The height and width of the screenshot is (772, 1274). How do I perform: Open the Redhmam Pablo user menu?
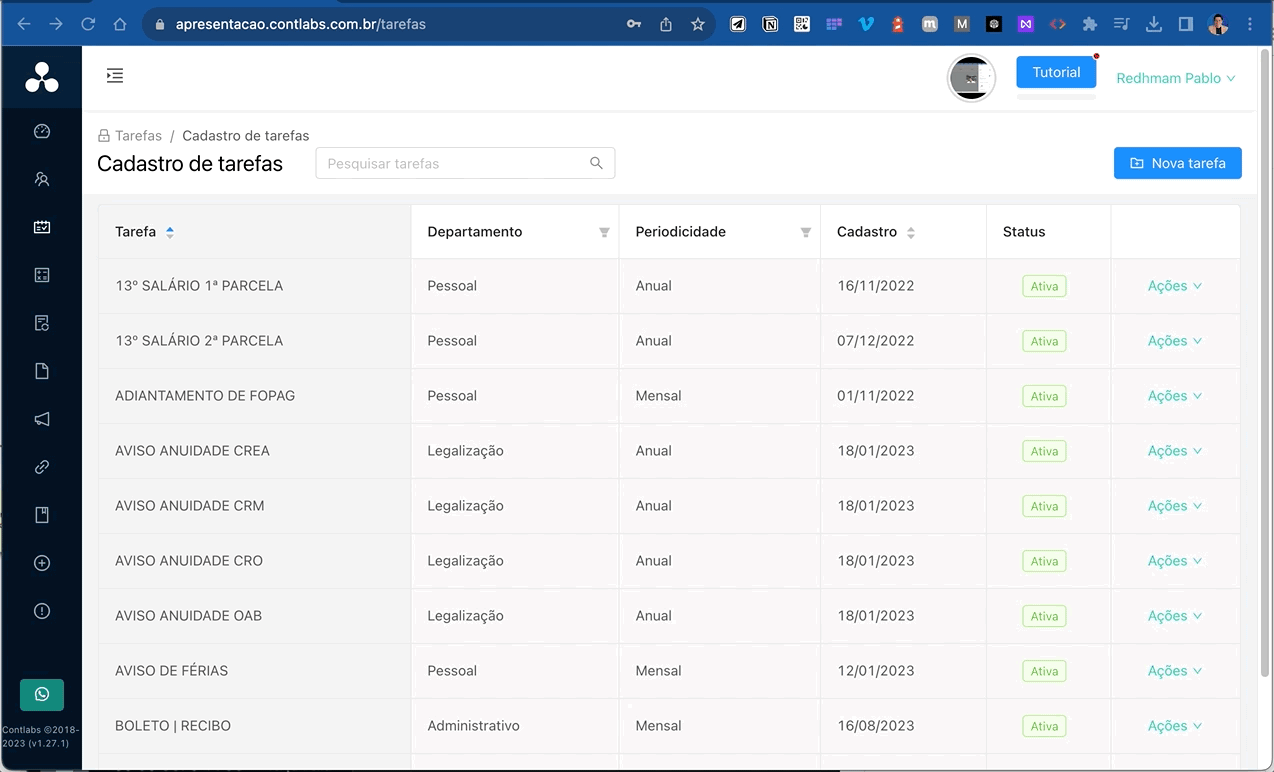pos(1175,78)
